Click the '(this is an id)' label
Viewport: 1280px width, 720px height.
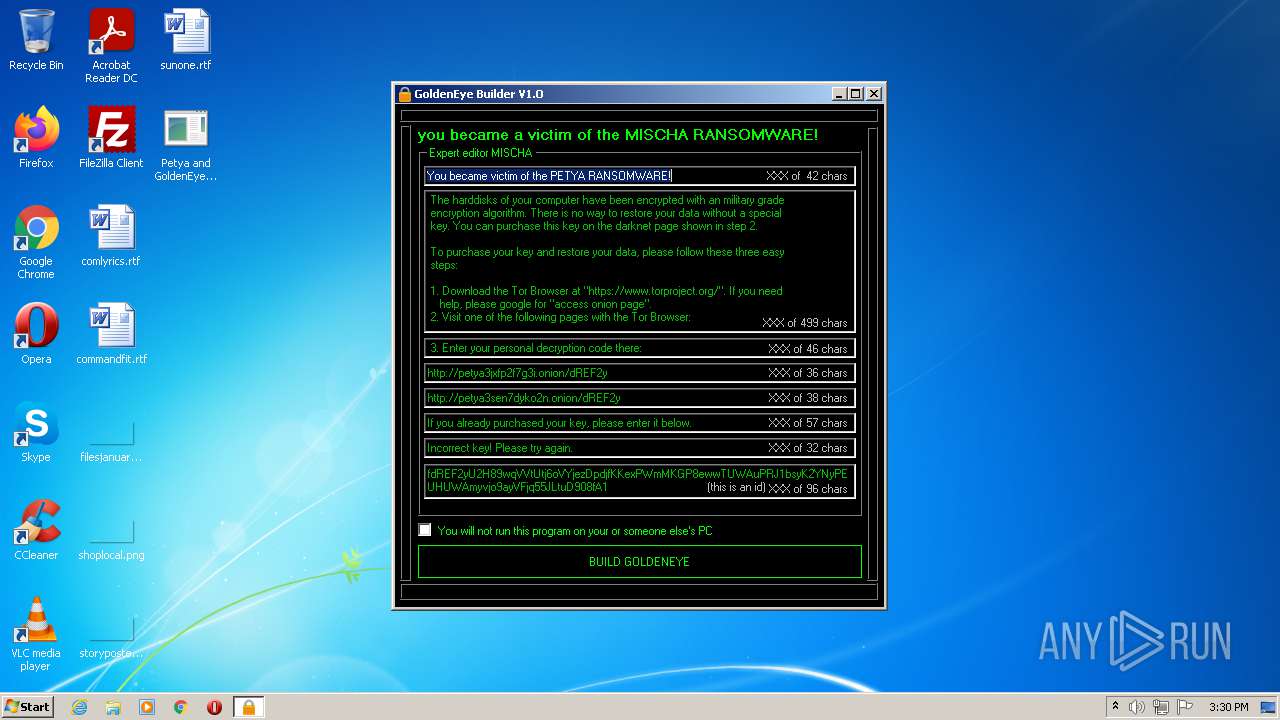[735, 488]
